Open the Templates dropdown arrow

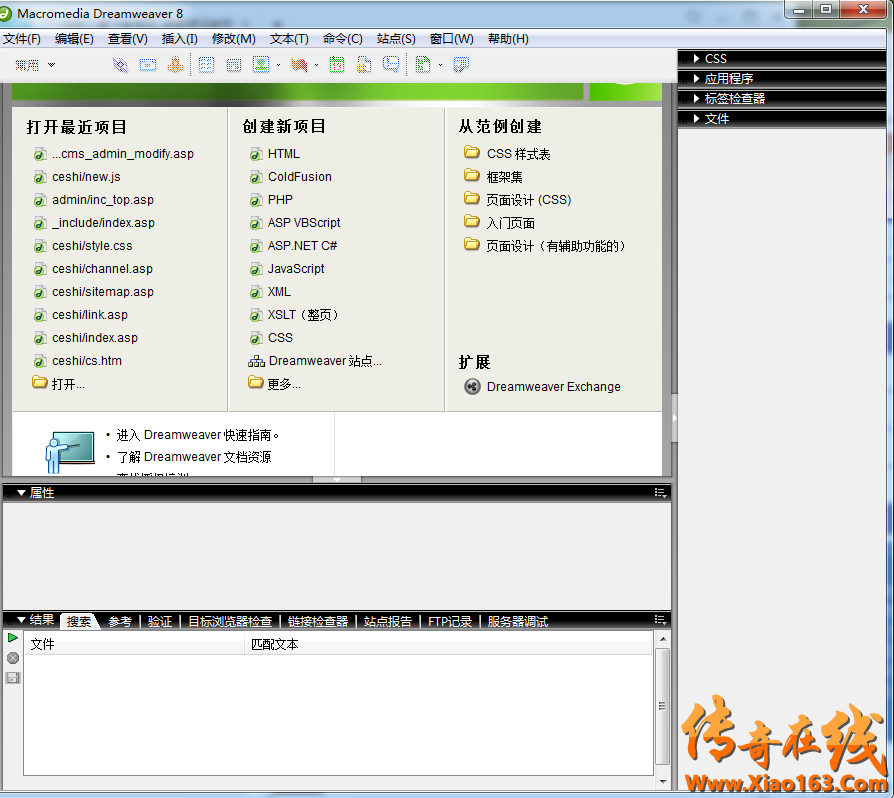(440, 65)
